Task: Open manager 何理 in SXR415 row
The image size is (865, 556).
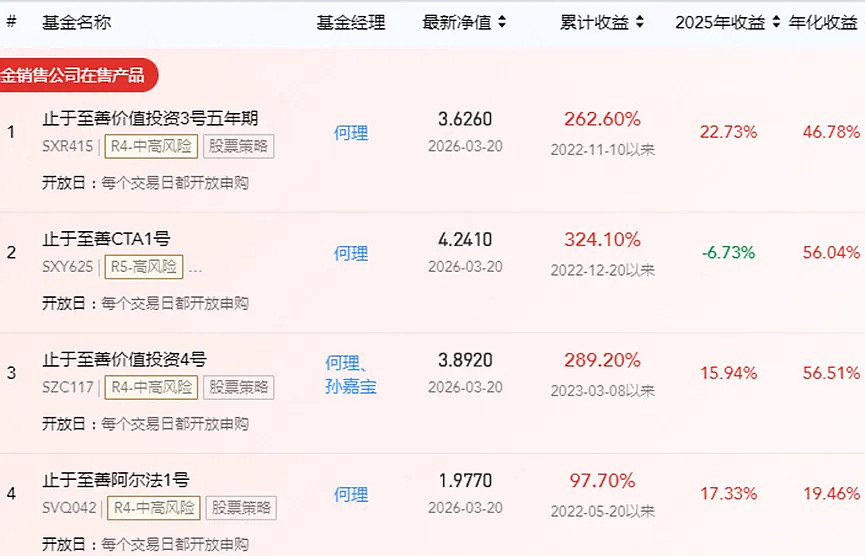Action: [x=351, y=133]
